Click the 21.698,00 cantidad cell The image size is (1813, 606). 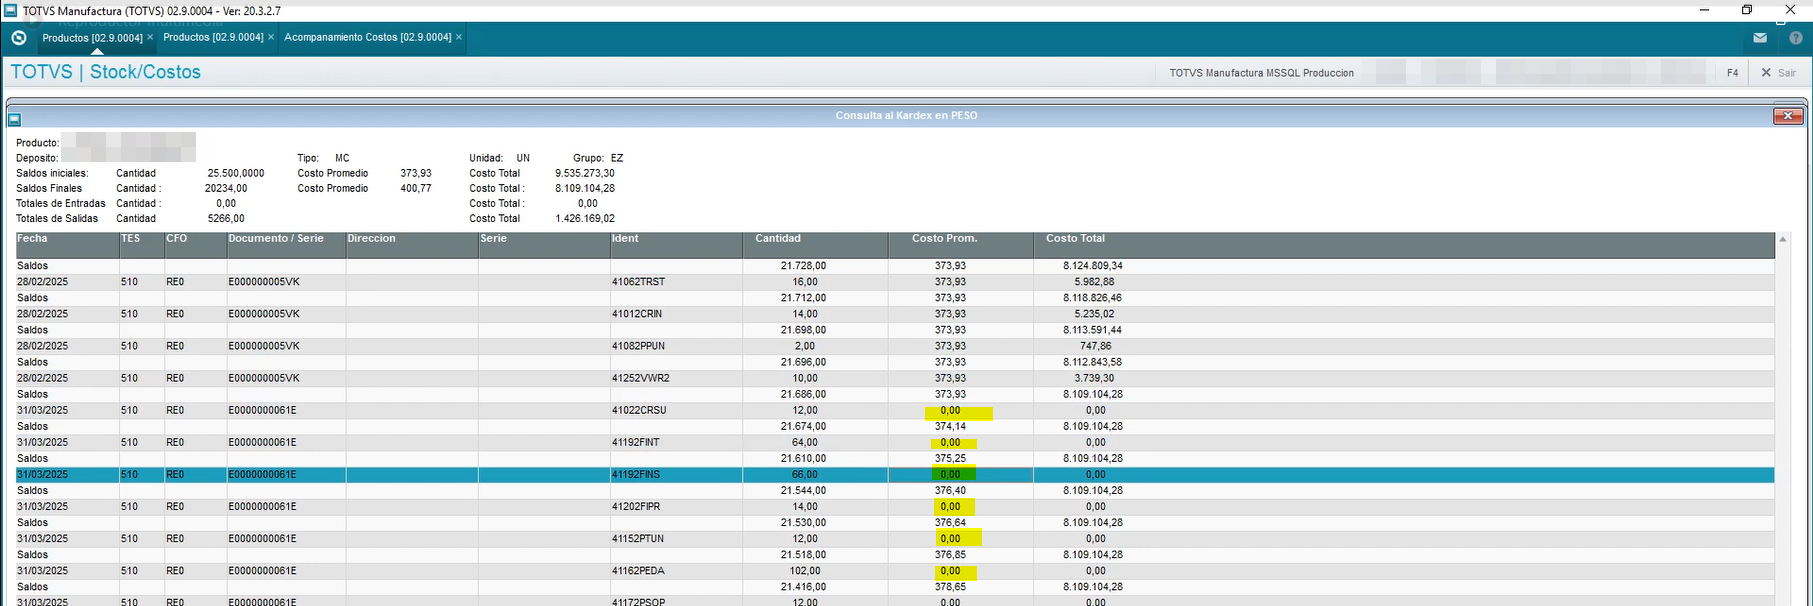[803, 330]
